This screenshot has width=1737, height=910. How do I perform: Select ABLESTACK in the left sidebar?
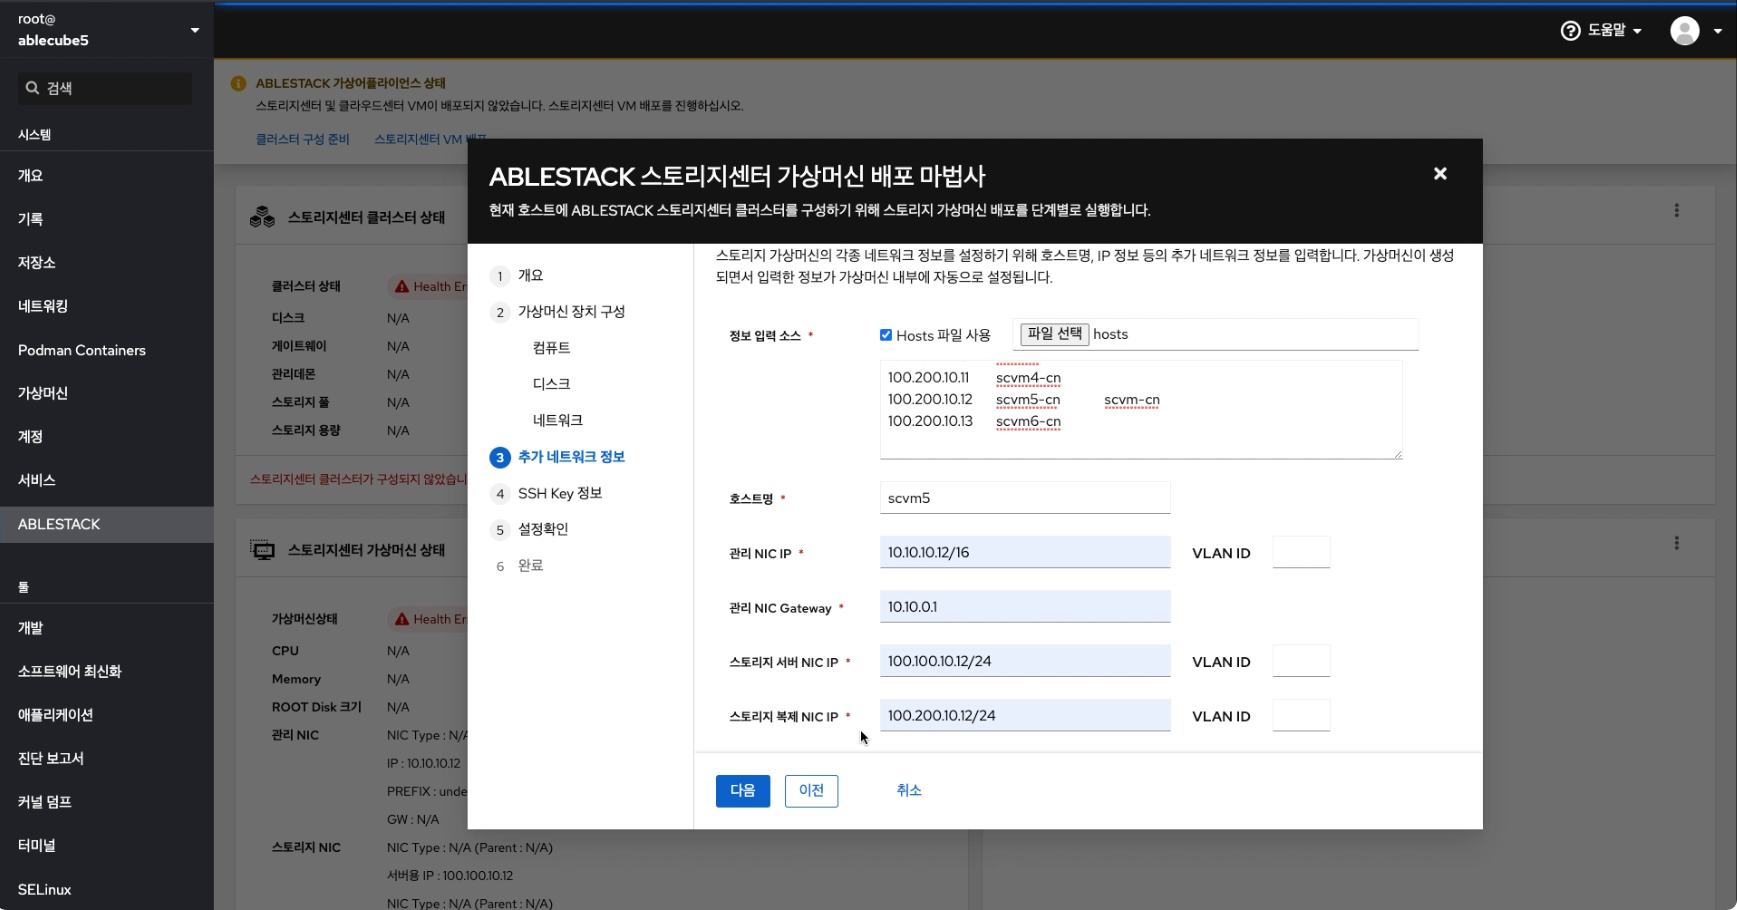107,524
